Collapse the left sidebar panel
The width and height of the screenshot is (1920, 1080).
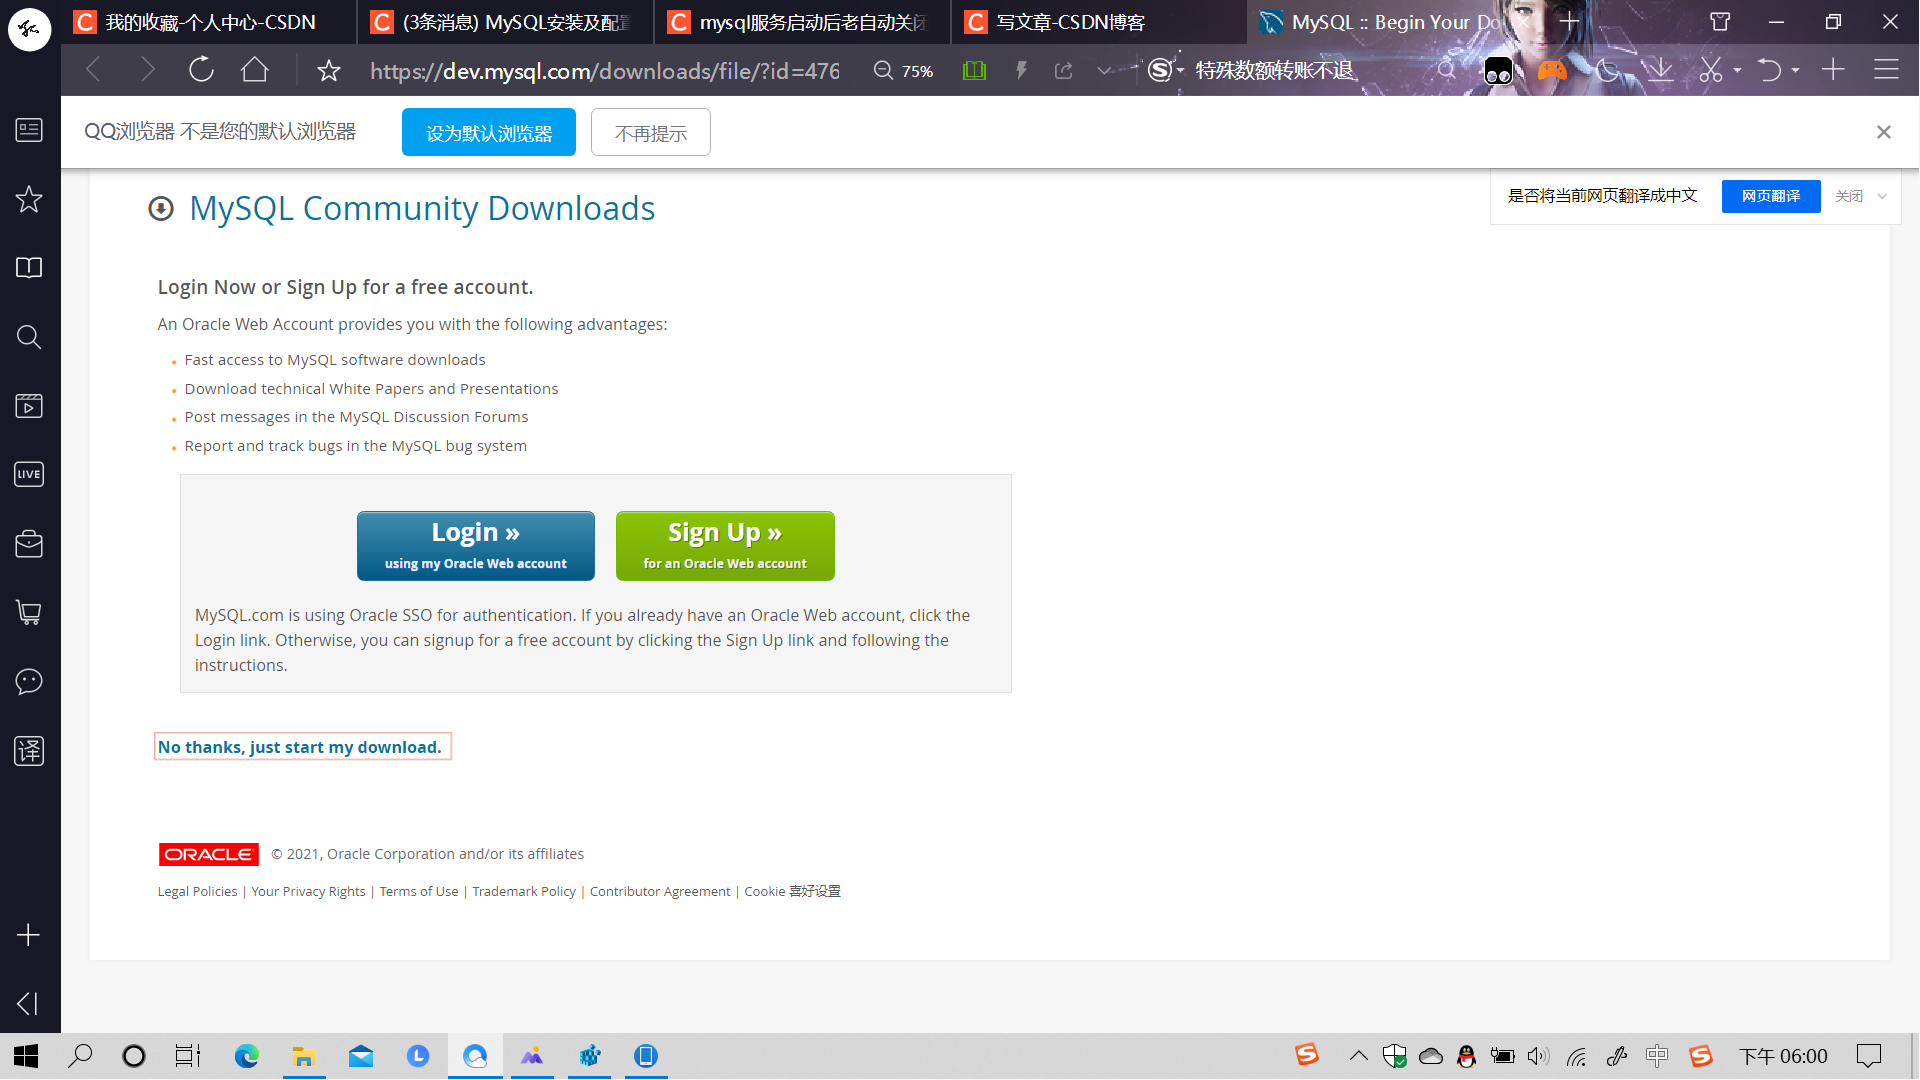tap(29, 1004)
